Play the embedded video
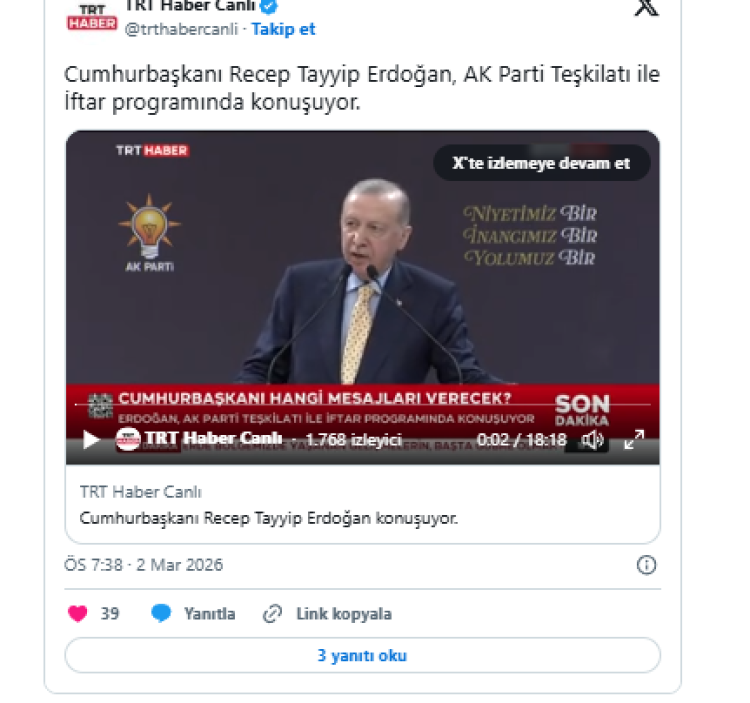The height and width of the screenshot is (703, 750). point(90,439)
